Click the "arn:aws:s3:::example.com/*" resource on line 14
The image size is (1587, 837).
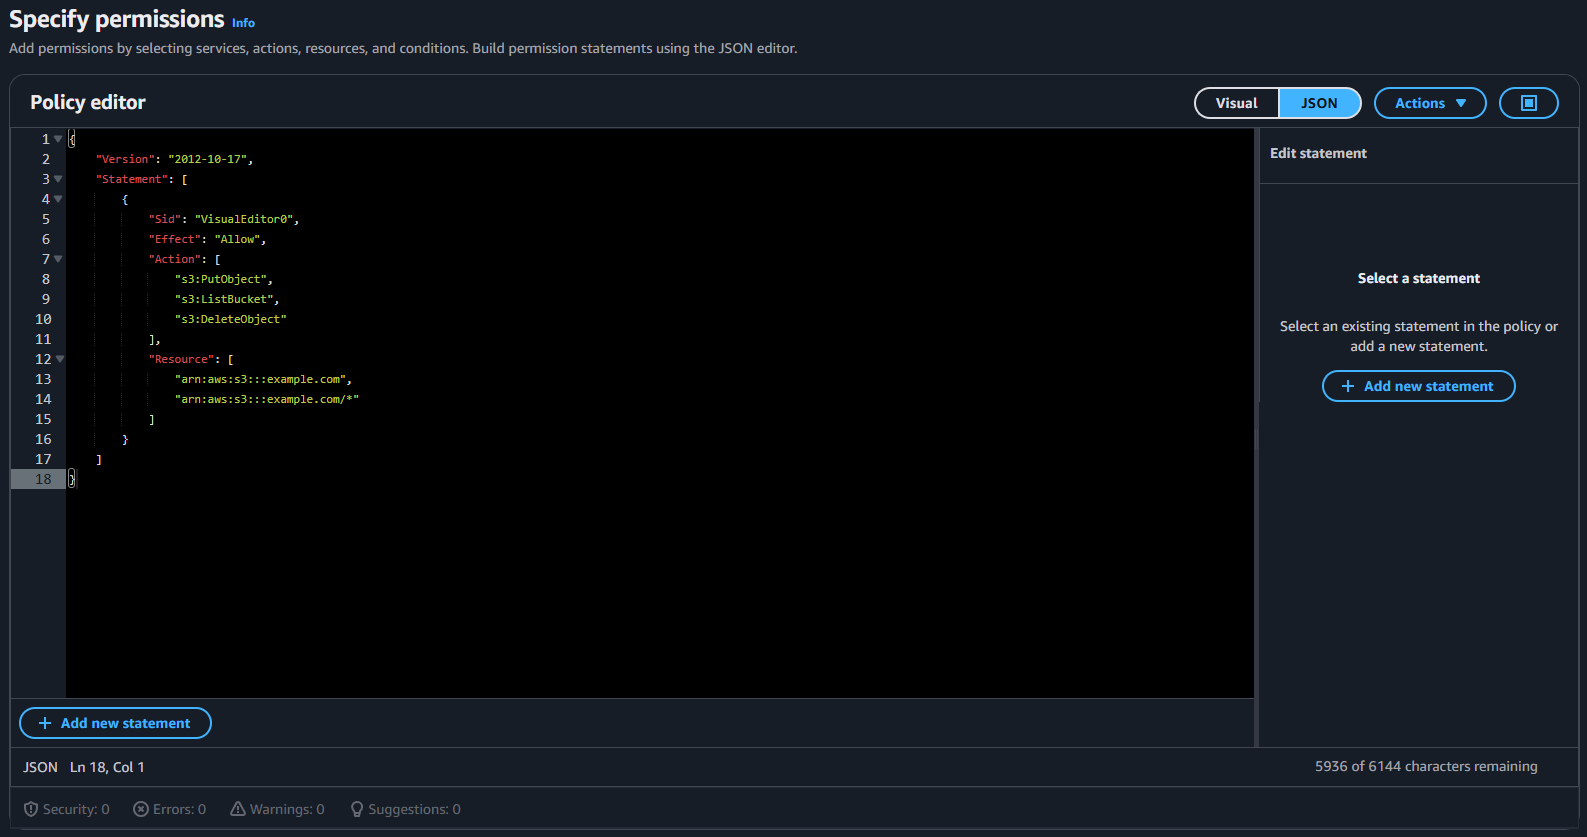pyautogui.click(x=266, y=399)
